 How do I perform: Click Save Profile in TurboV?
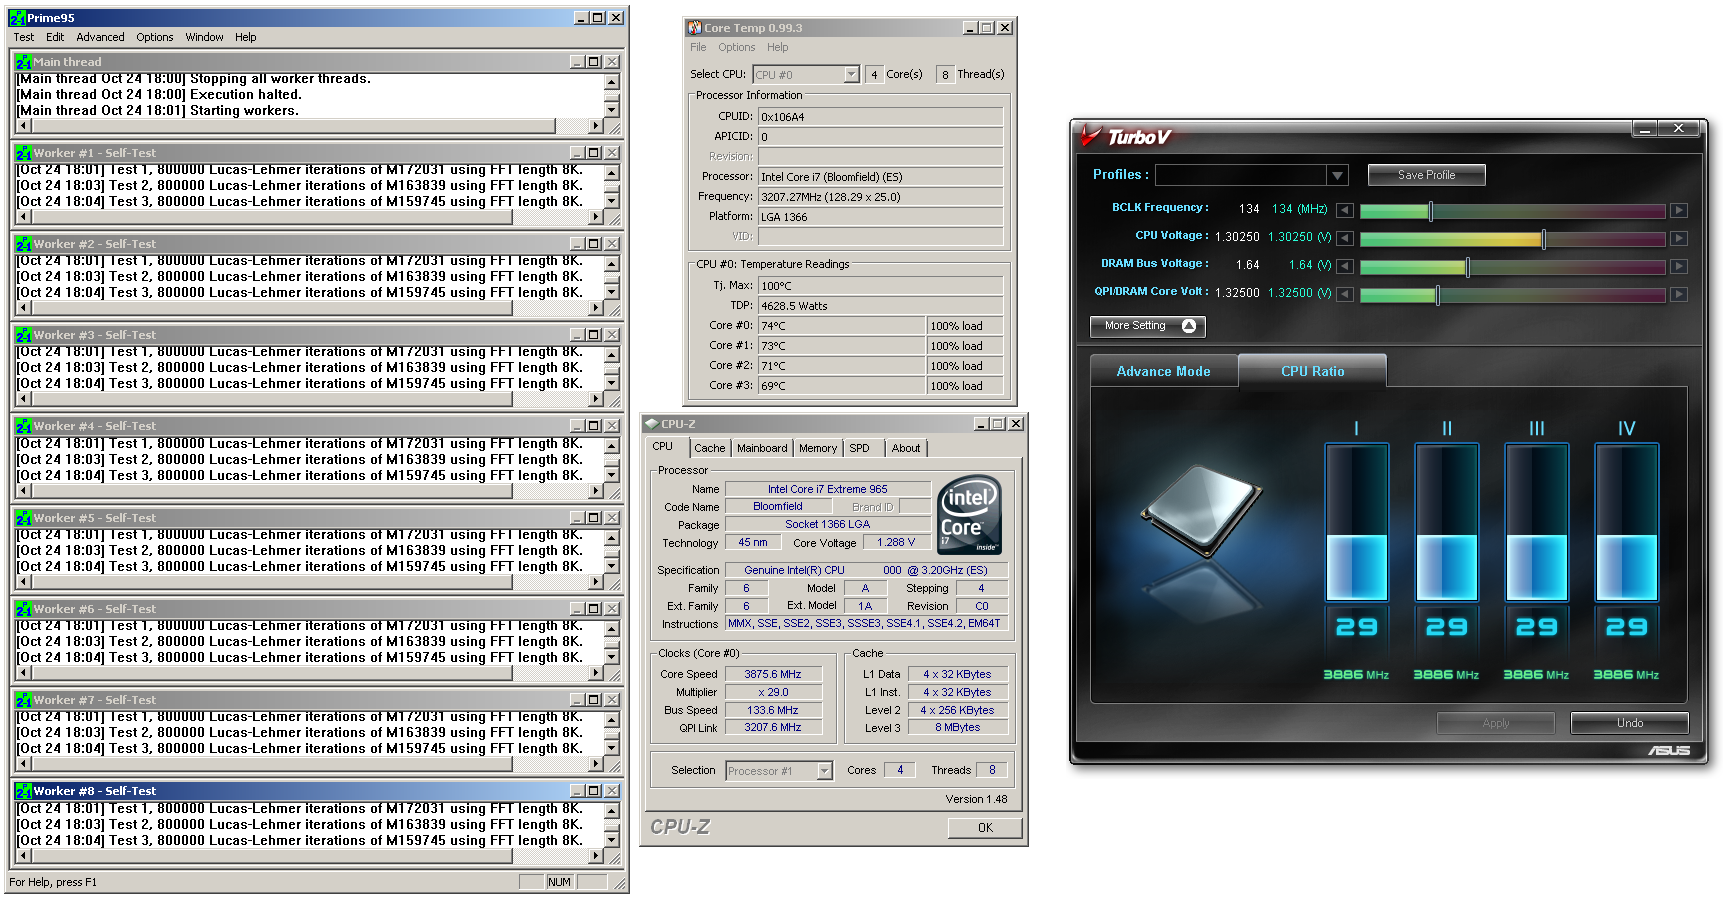1426,175
